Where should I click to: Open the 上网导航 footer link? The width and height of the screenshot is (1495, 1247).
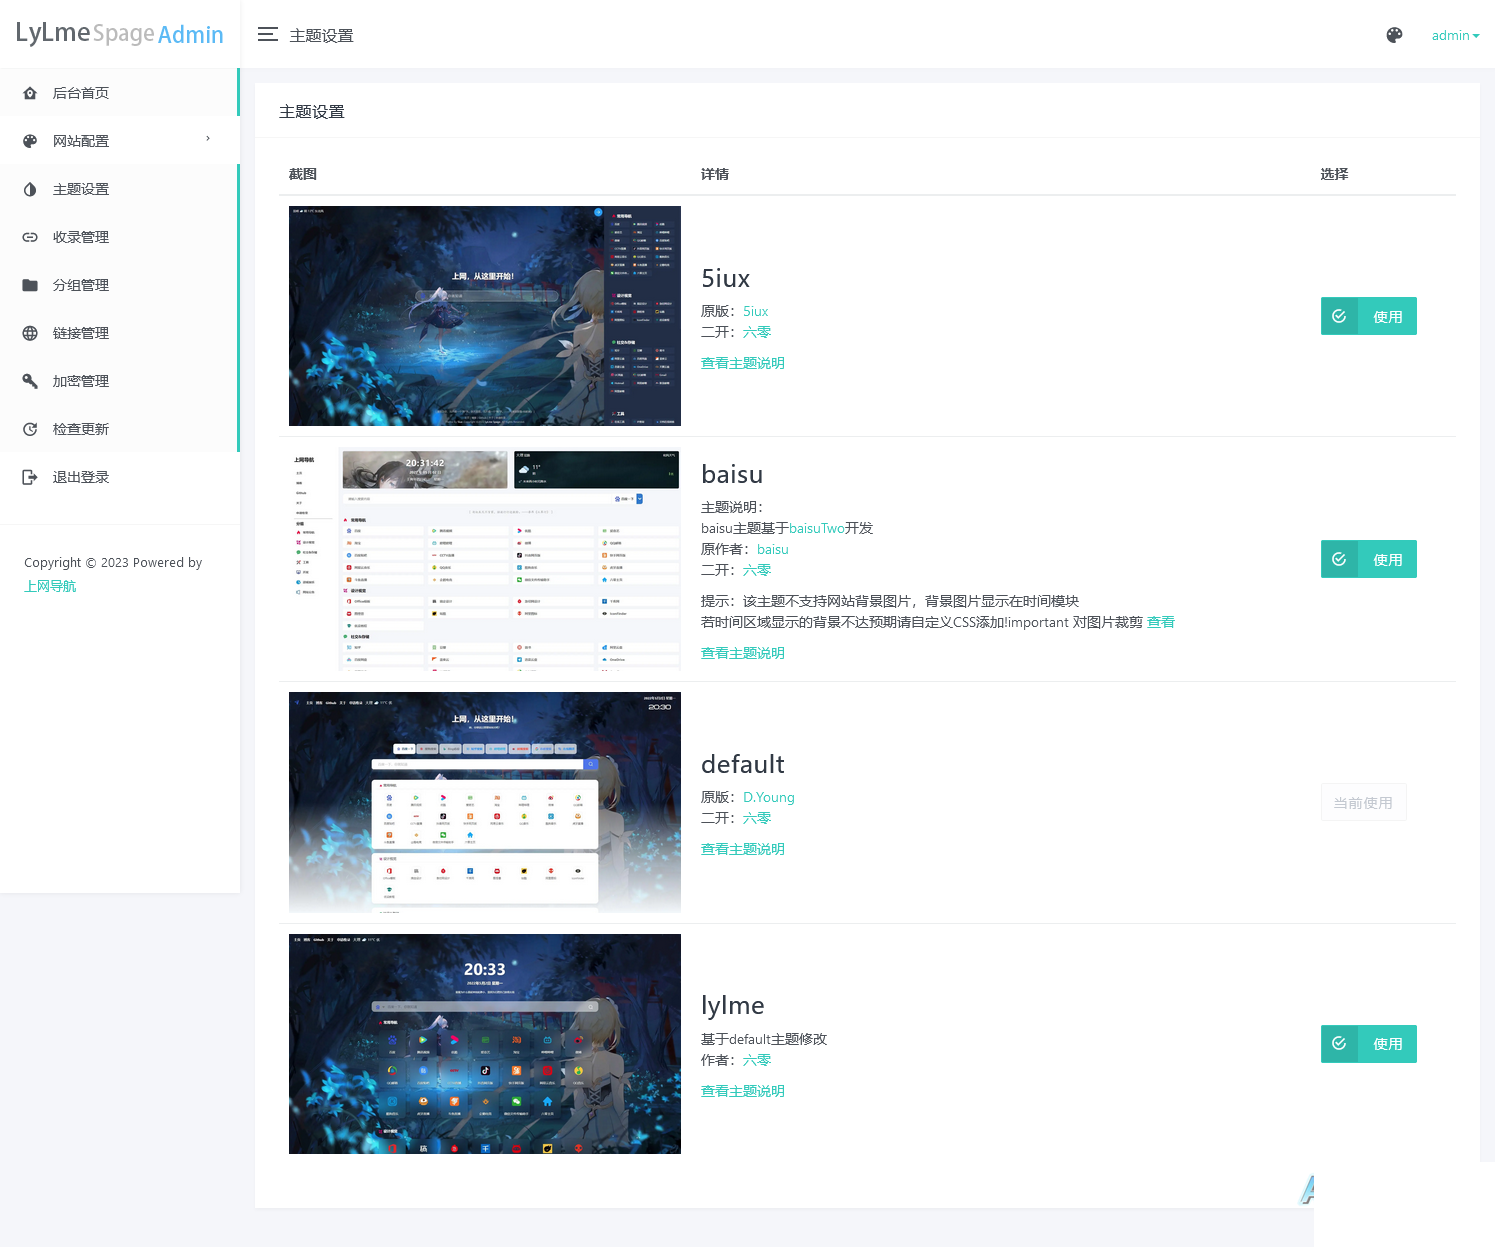click(50, 586)
